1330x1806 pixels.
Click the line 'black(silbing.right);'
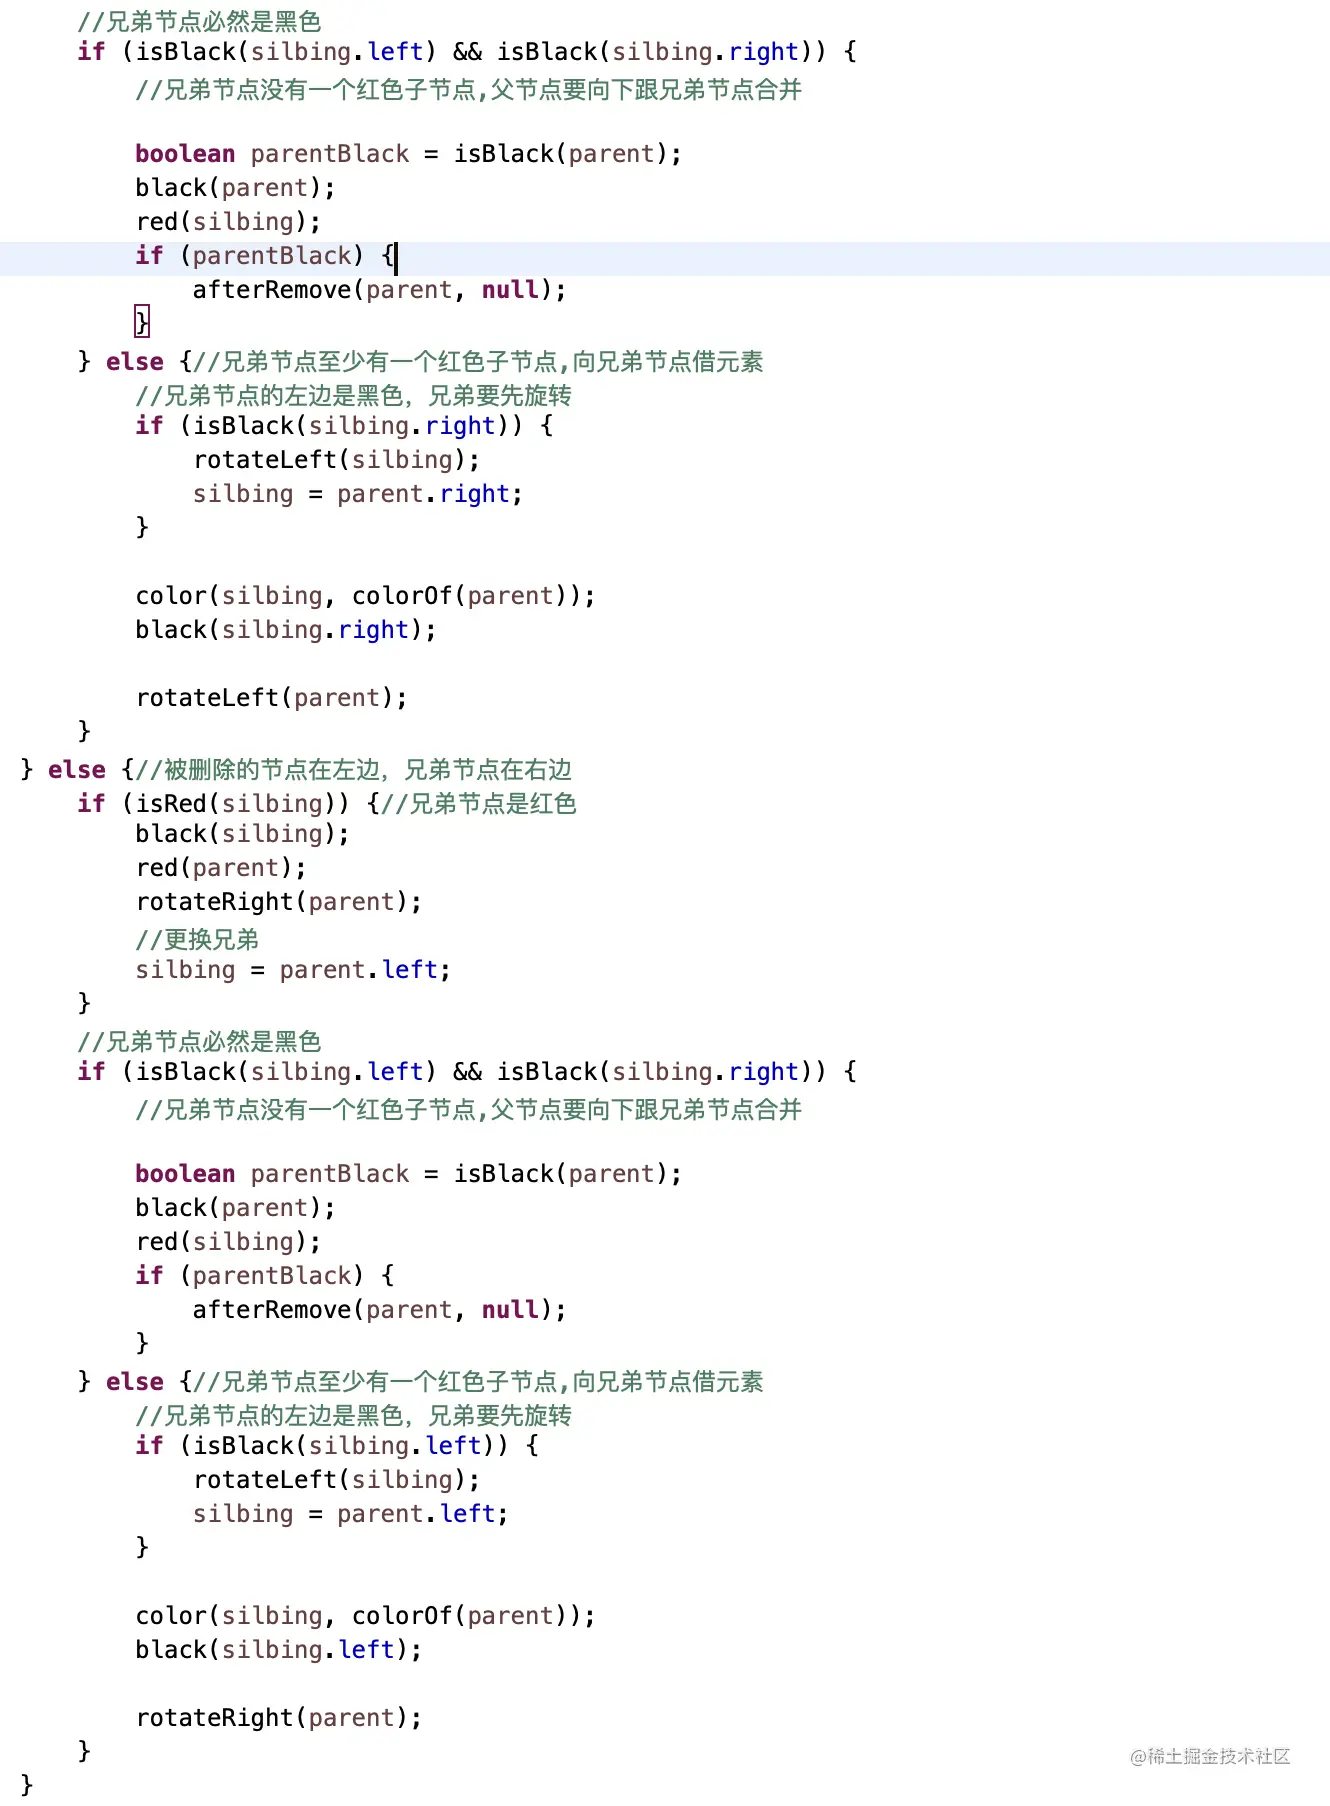click(x=286, y=630)
